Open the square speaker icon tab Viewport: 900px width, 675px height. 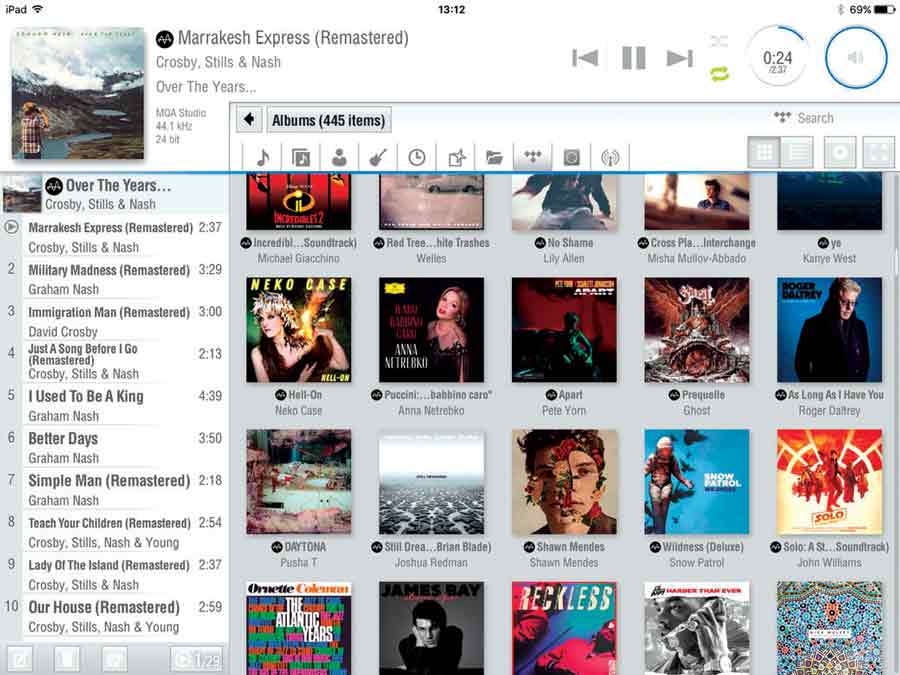click(x=571, y=157)
